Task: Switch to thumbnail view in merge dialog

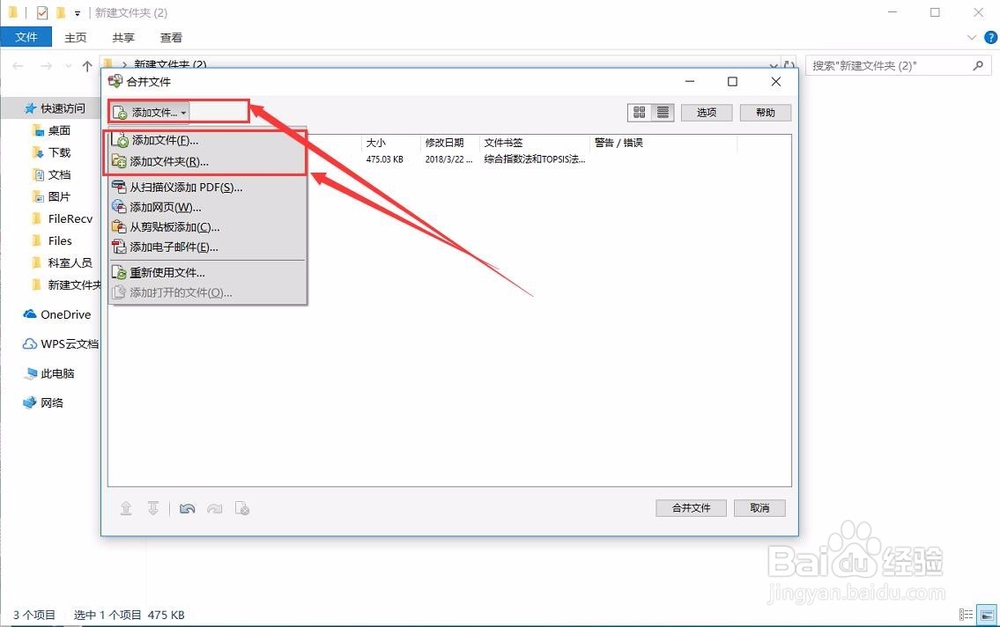Action: (x=639, y=113)
